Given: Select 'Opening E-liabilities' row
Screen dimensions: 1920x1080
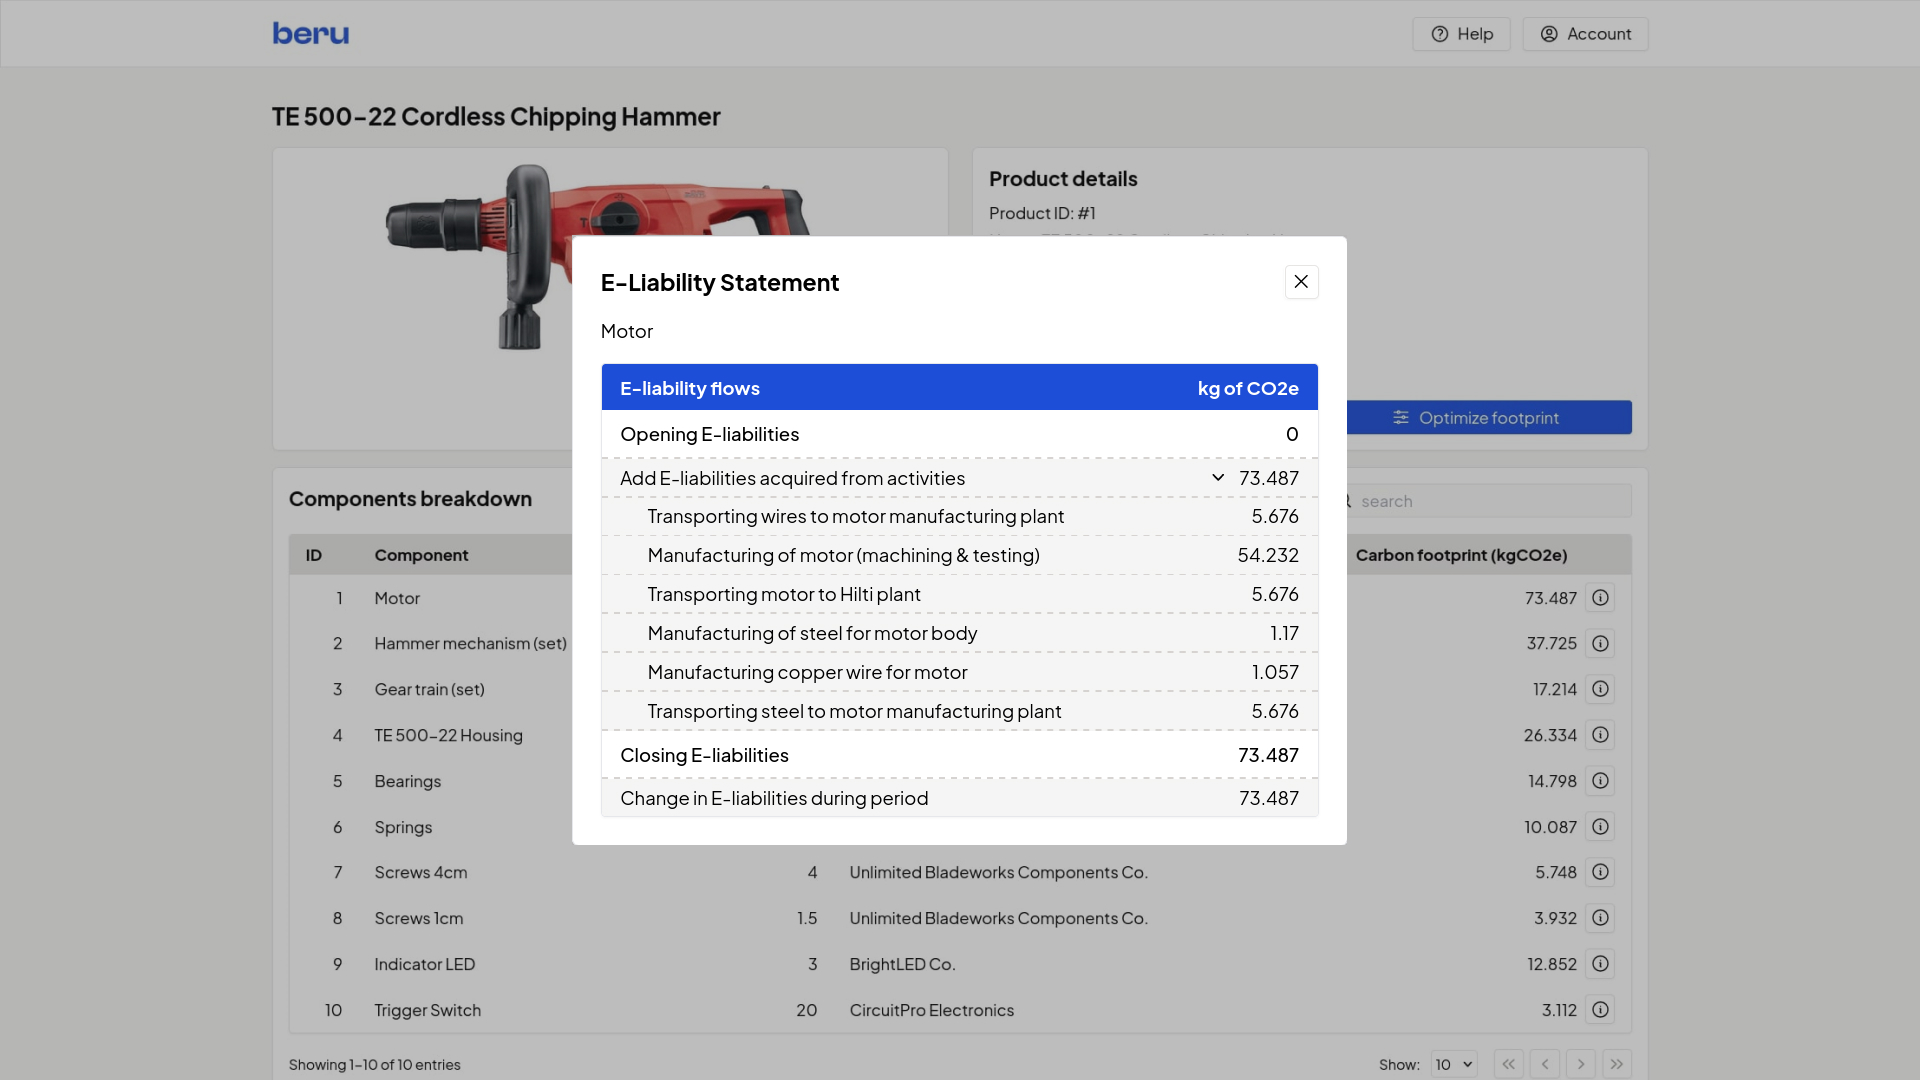Looking at the screenshot, I should pyautogui.click(x=959, y=434).
